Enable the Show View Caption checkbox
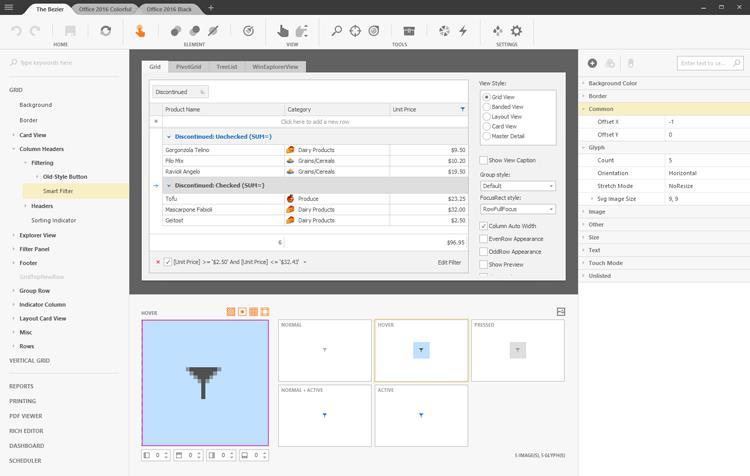This screenshot has height=476, width=750. 484,160
